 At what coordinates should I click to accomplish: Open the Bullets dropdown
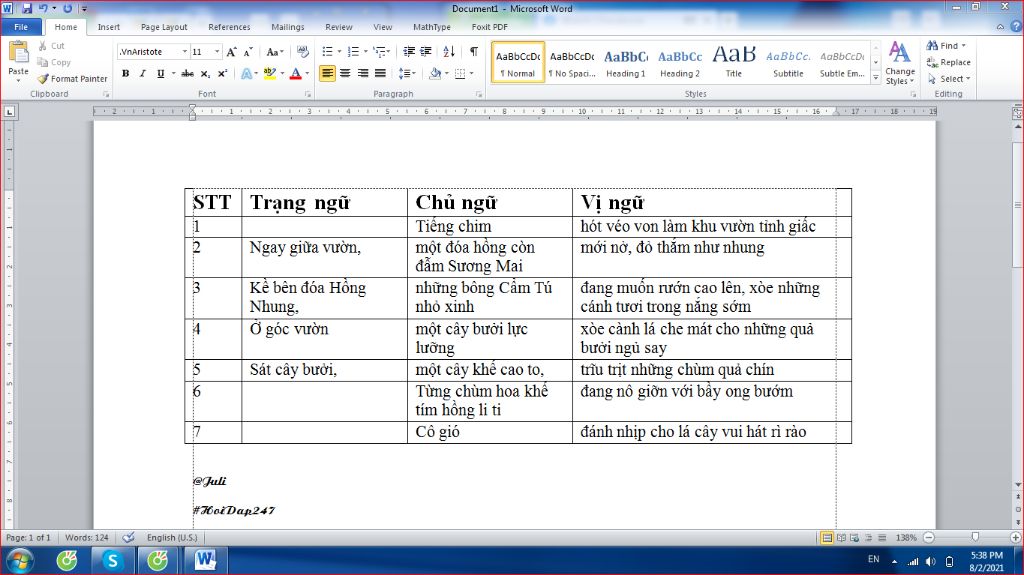tap(340, 52)
